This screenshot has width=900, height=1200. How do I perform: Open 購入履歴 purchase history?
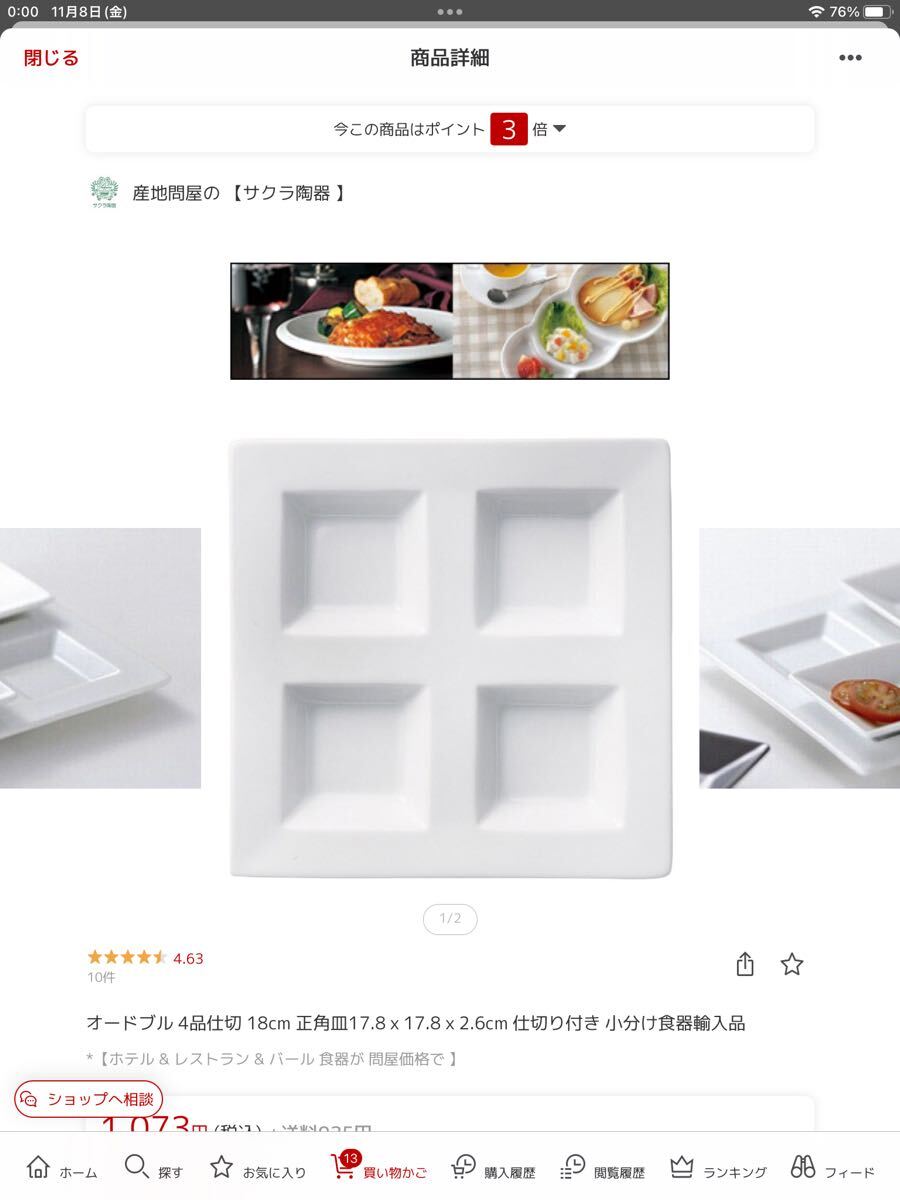[493, 1168]
